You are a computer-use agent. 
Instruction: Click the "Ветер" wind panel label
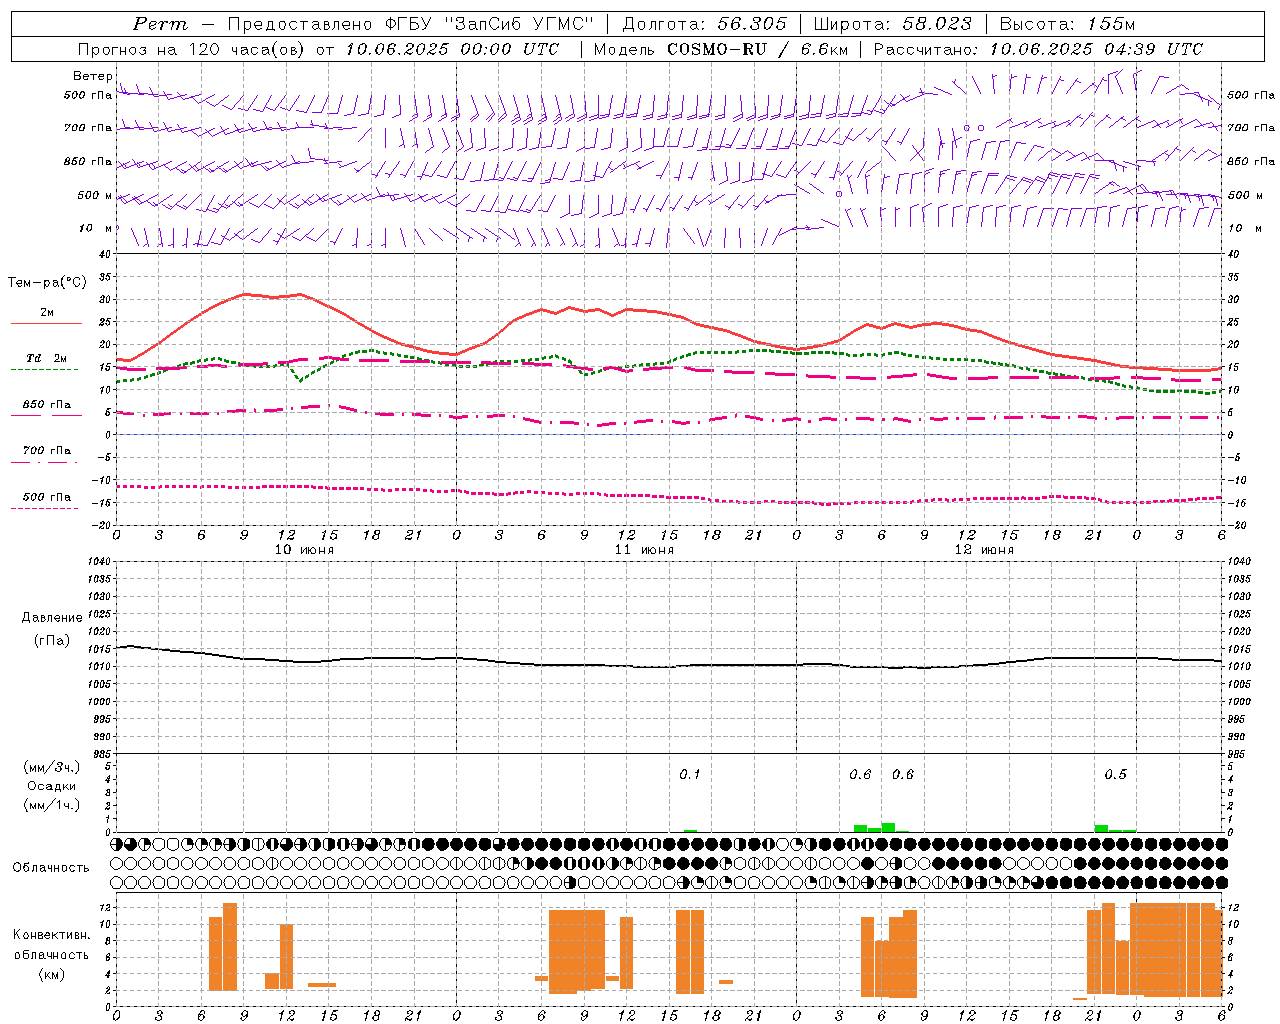coord(92,76)
